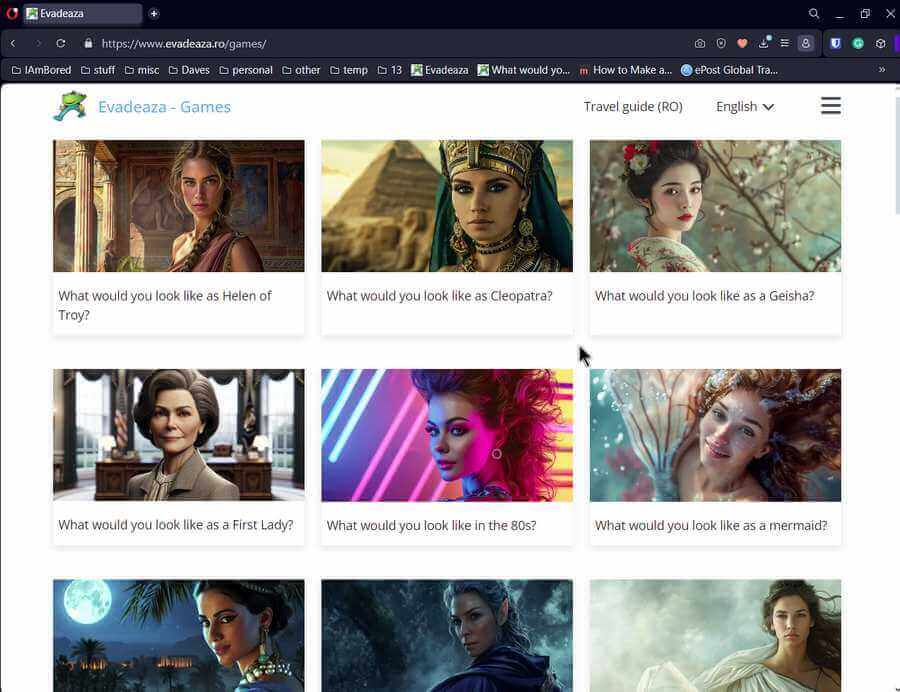The image size is (900, 692).
Task: Open the 'How to Make a...' bookmark
Action: [x=625, y=70]
